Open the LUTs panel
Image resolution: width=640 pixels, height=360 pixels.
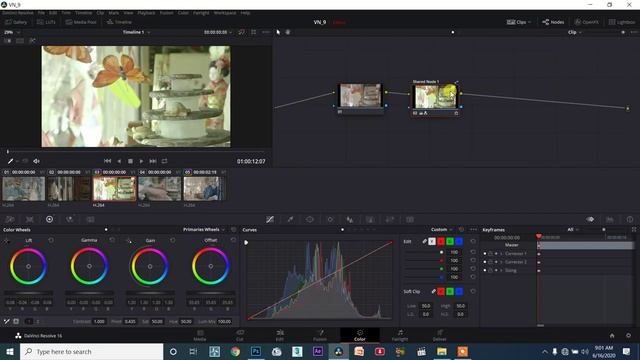tap(46, 22)
